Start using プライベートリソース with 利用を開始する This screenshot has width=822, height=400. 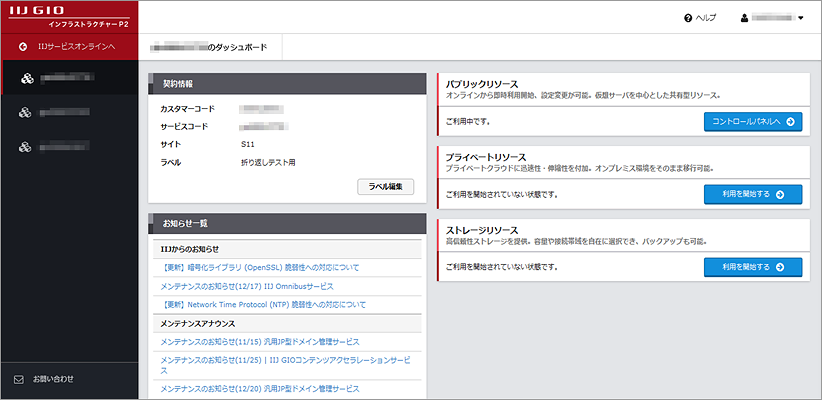click(x=753, y=194)
